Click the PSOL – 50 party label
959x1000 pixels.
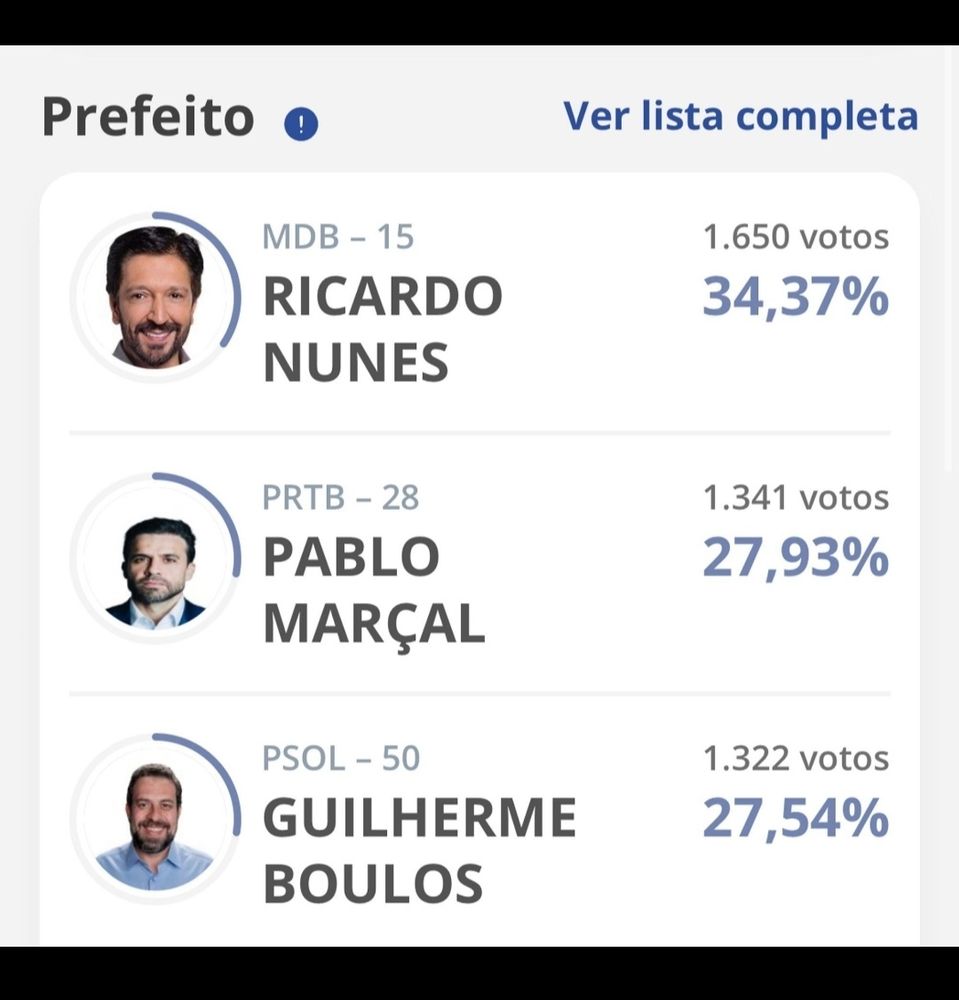[341, 758]
